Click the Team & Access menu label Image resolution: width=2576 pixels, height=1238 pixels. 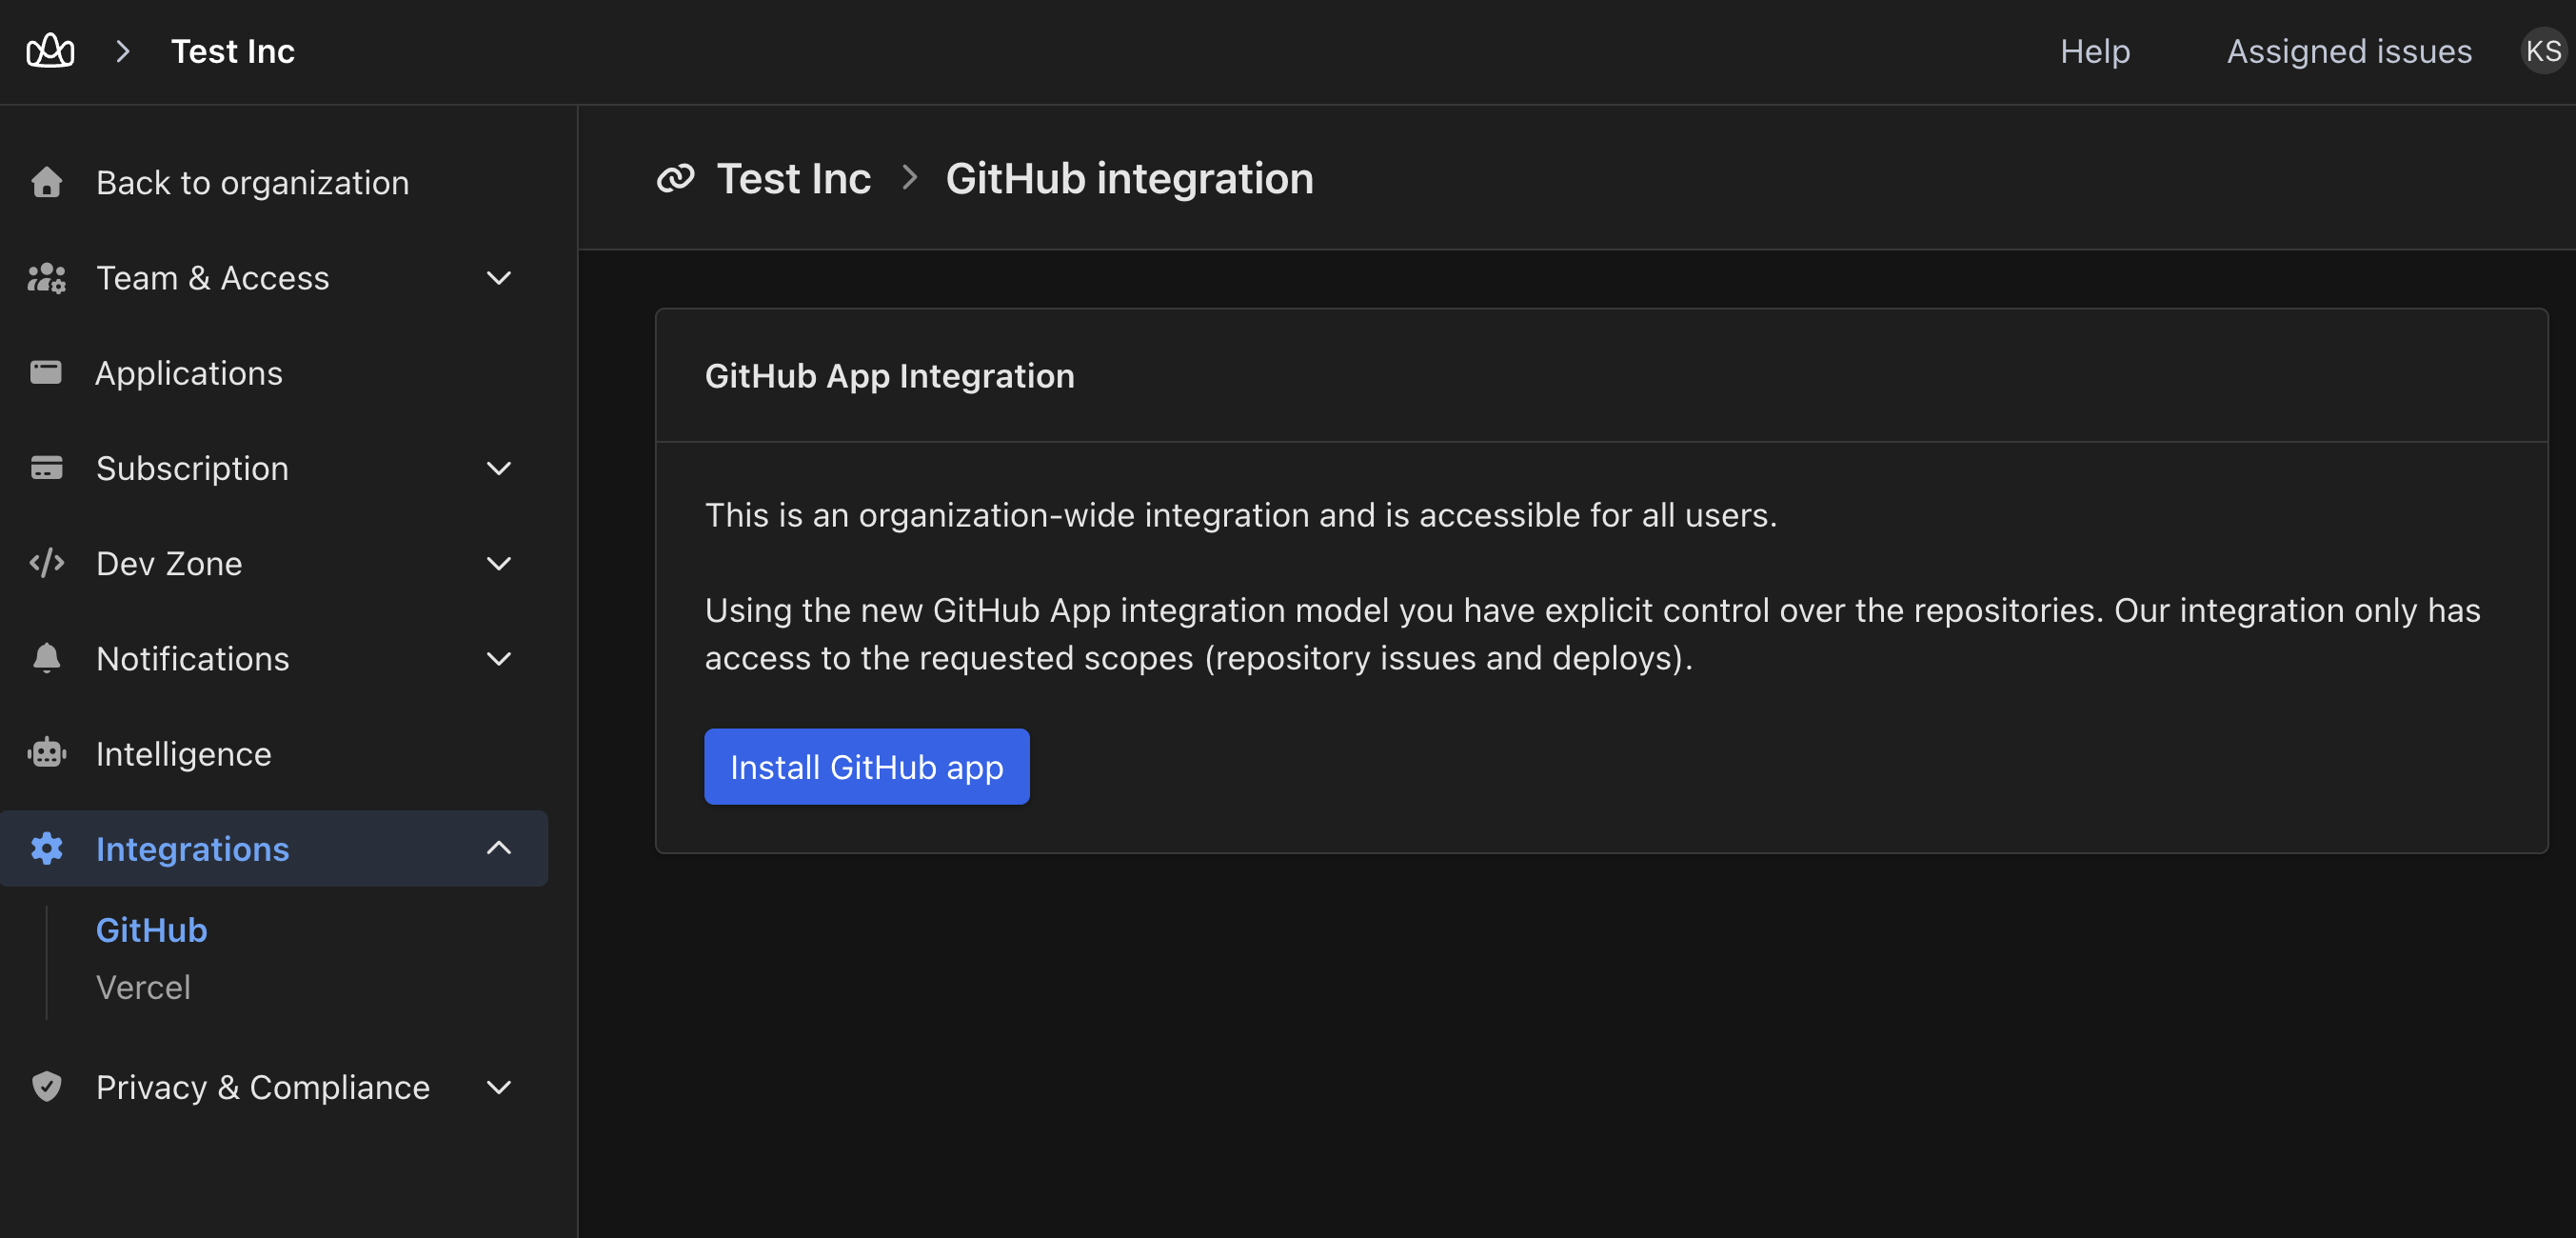(x=212, y=278)
